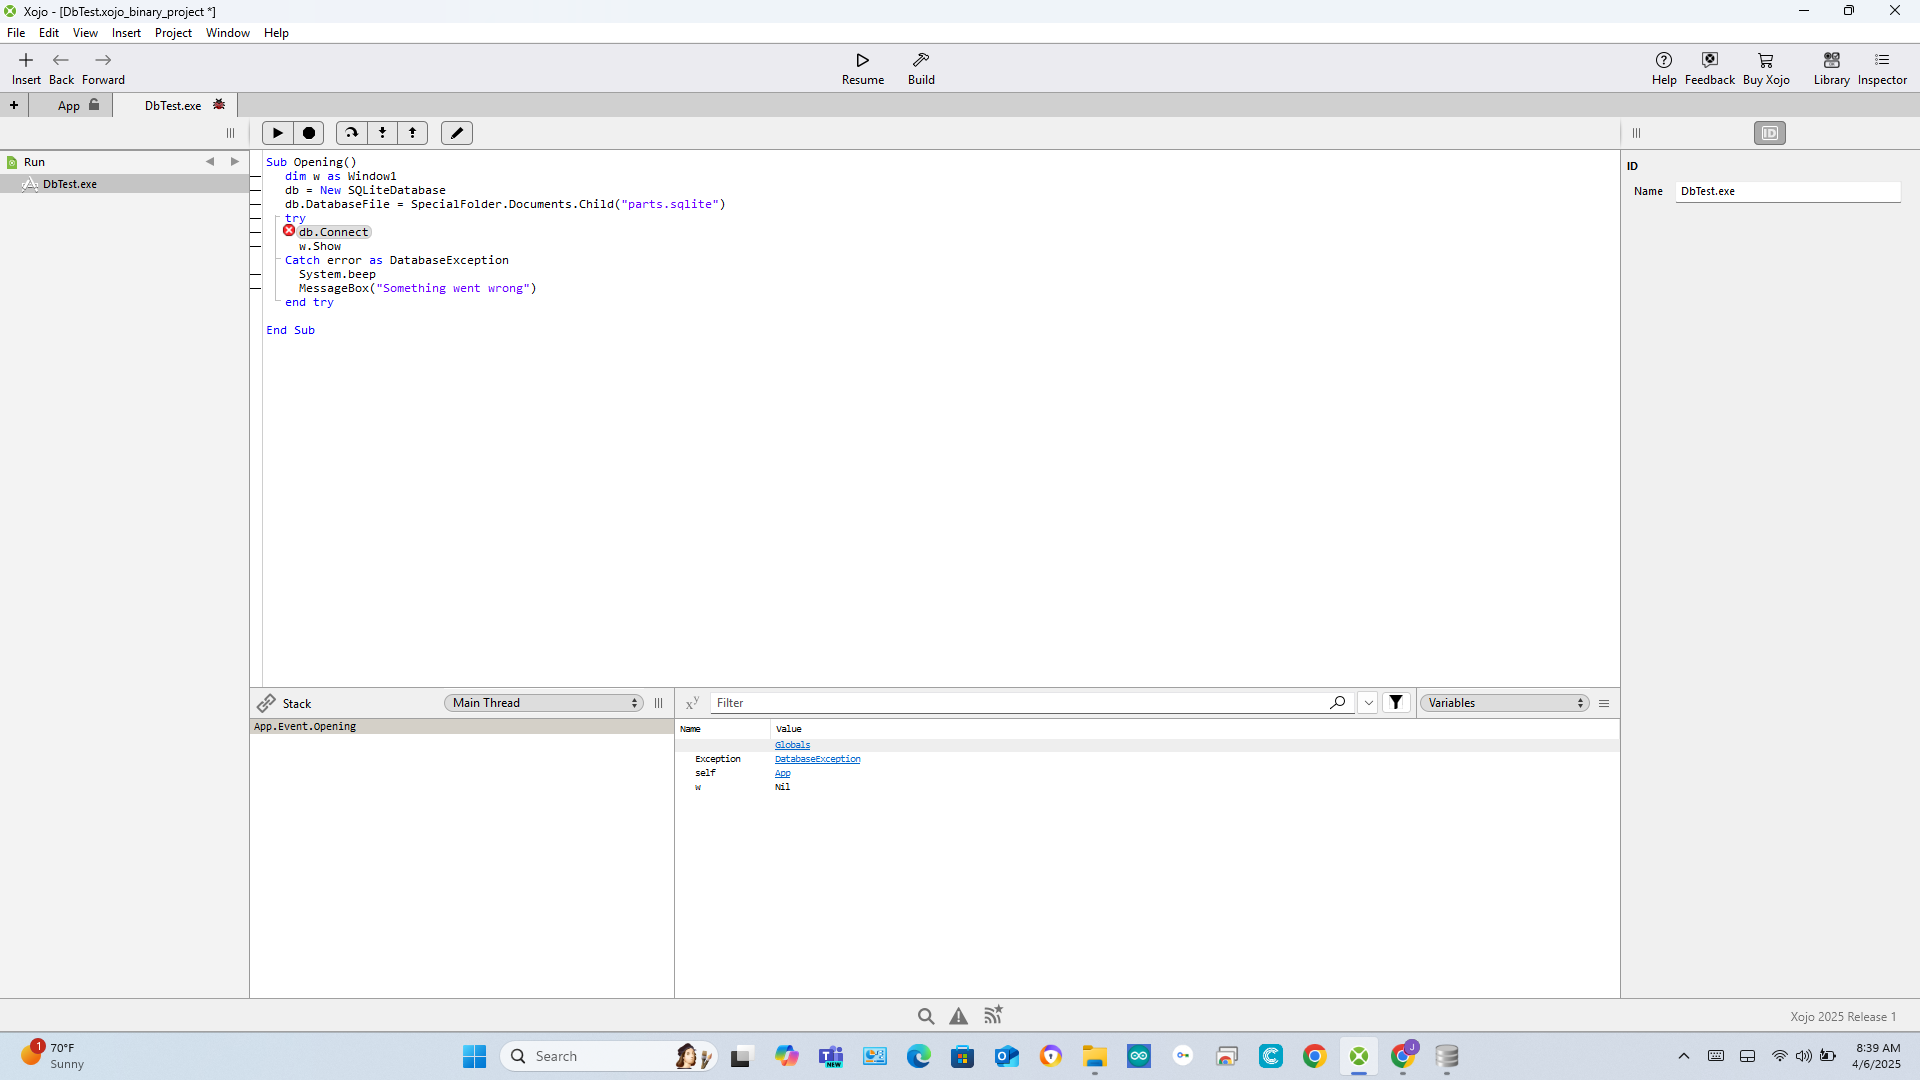The height and width of the screenshot is (1080, 1920).
Task: Click the Nil value of w
Action: pos(782,787)
